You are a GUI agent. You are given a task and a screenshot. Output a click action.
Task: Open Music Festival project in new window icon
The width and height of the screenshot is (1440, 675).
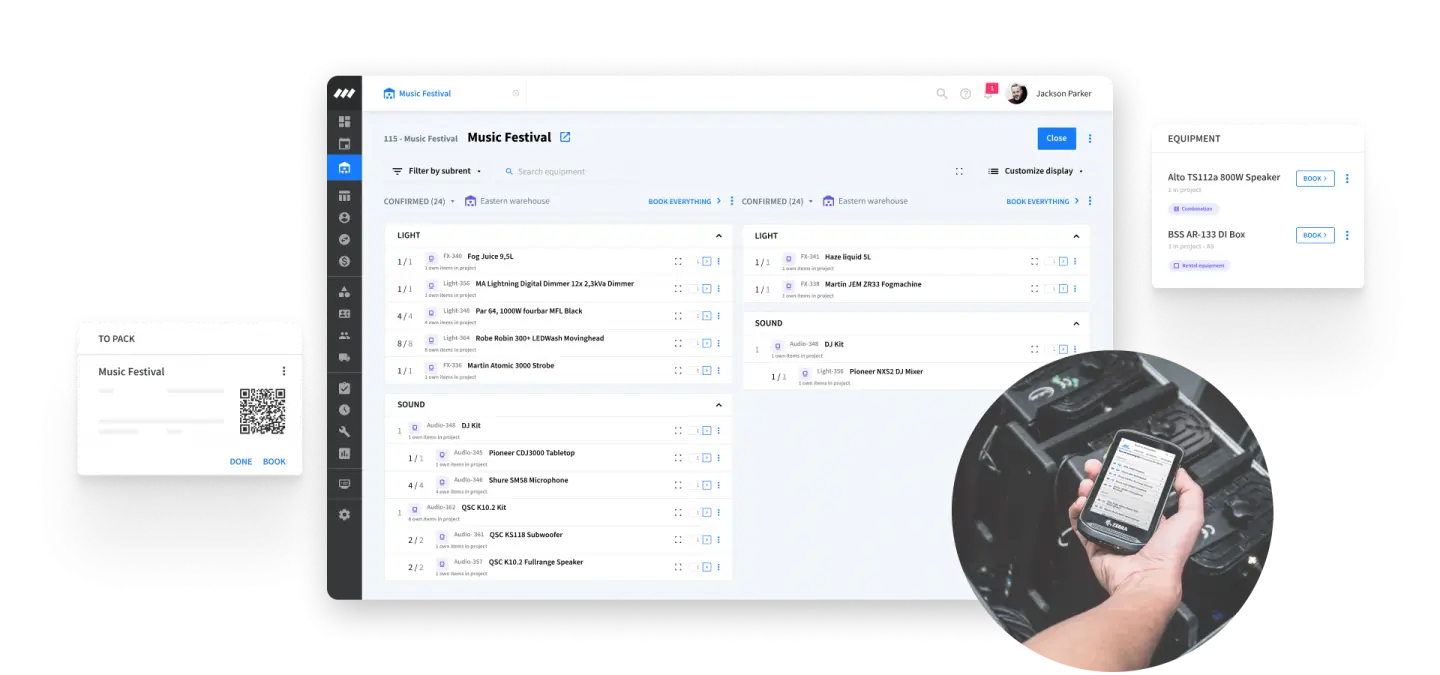pyautogui.click(x=565, y=137)
